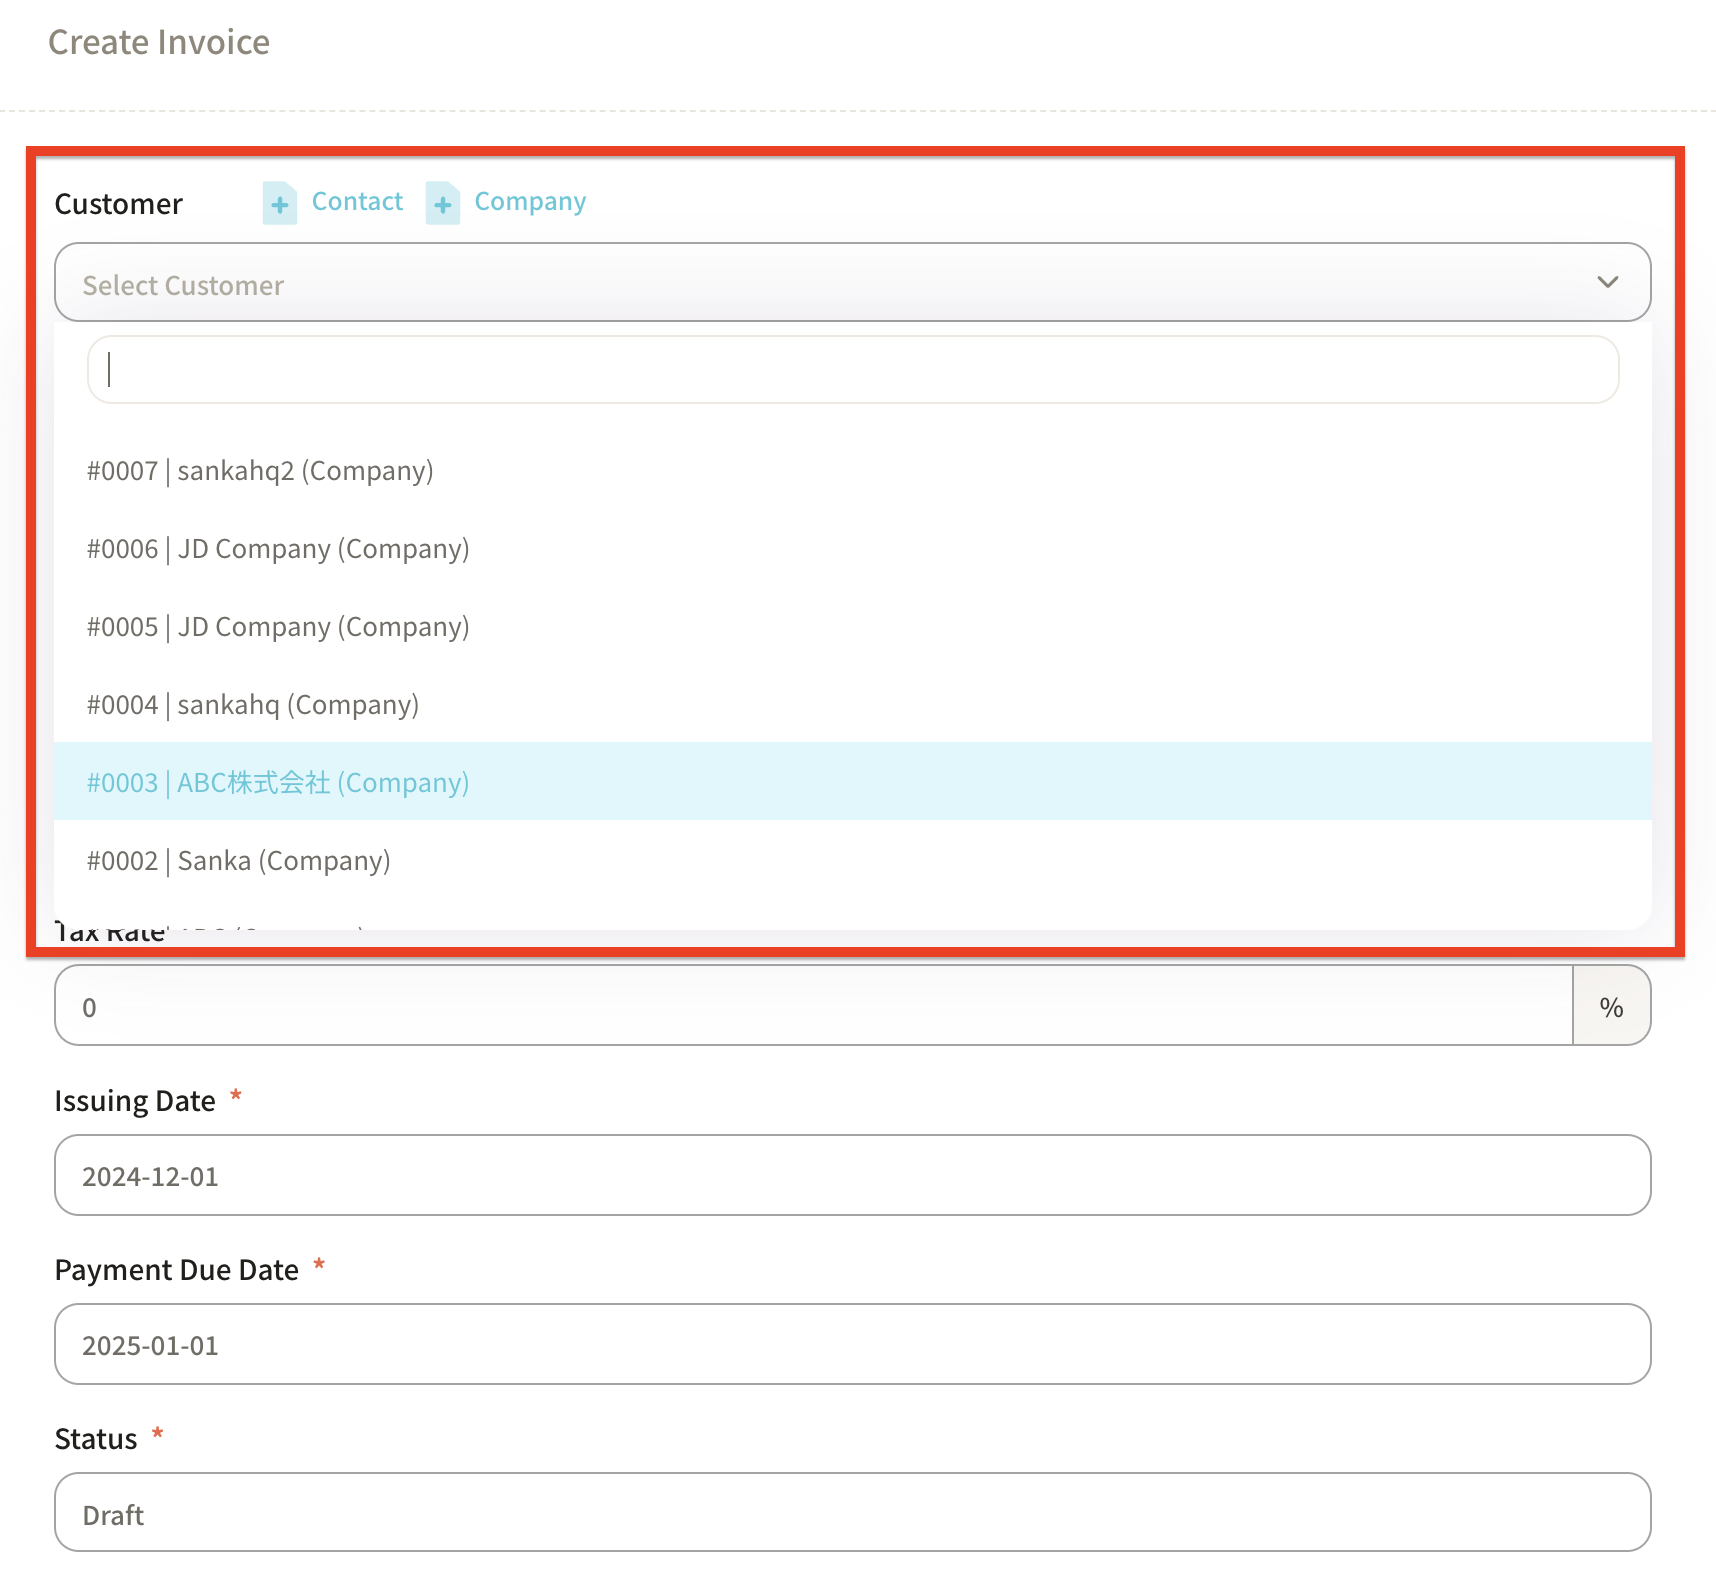This screenshot has width=1716, height=1596.
Task: Click into the Tax Rate field
Action: [x=812, y=1006]
